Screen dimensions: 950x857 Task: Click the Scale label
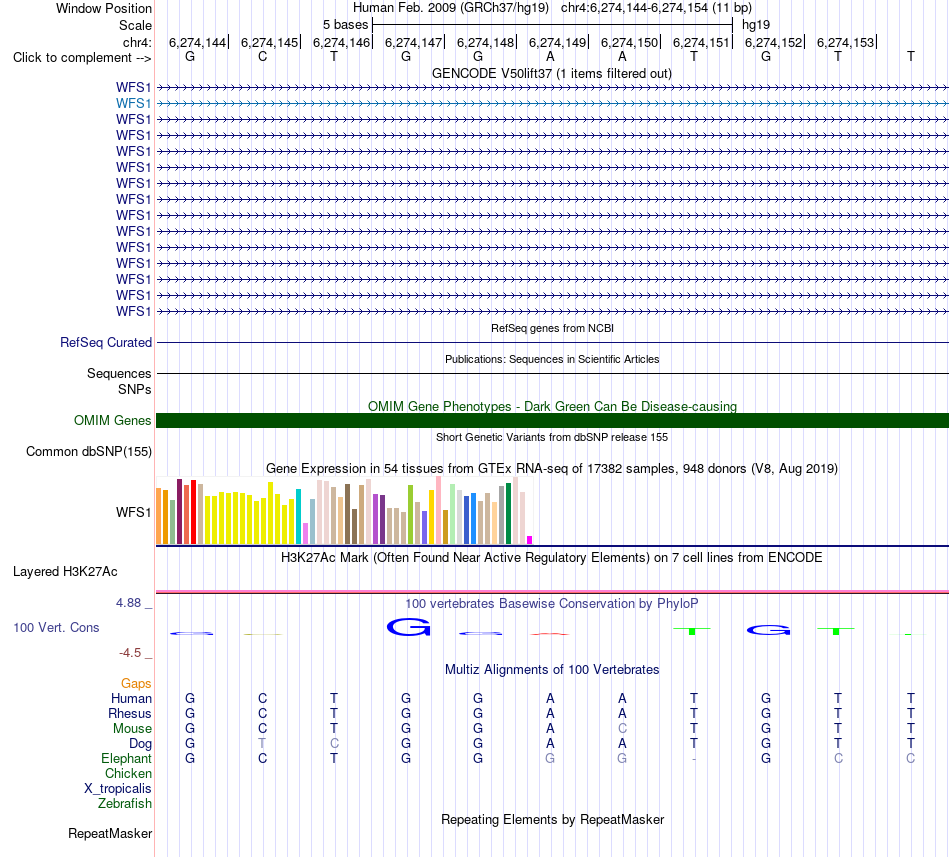click(x=135, y=25)
